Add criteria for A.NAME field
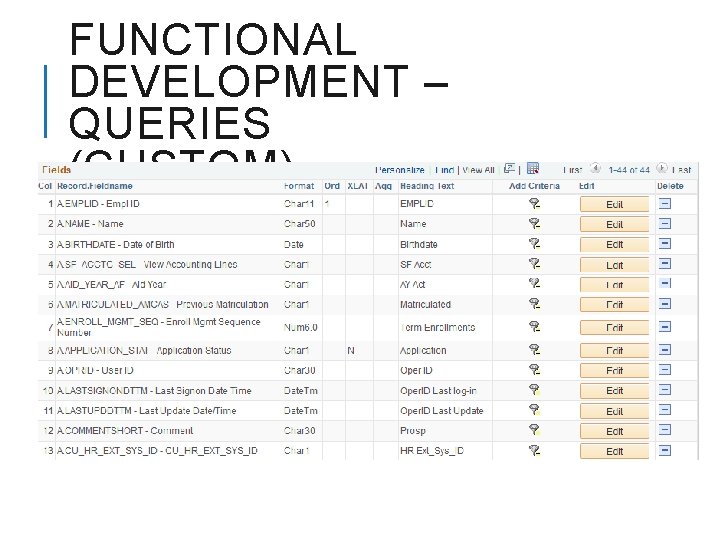This screenshot has width=720, height=540. coord(534,224)
